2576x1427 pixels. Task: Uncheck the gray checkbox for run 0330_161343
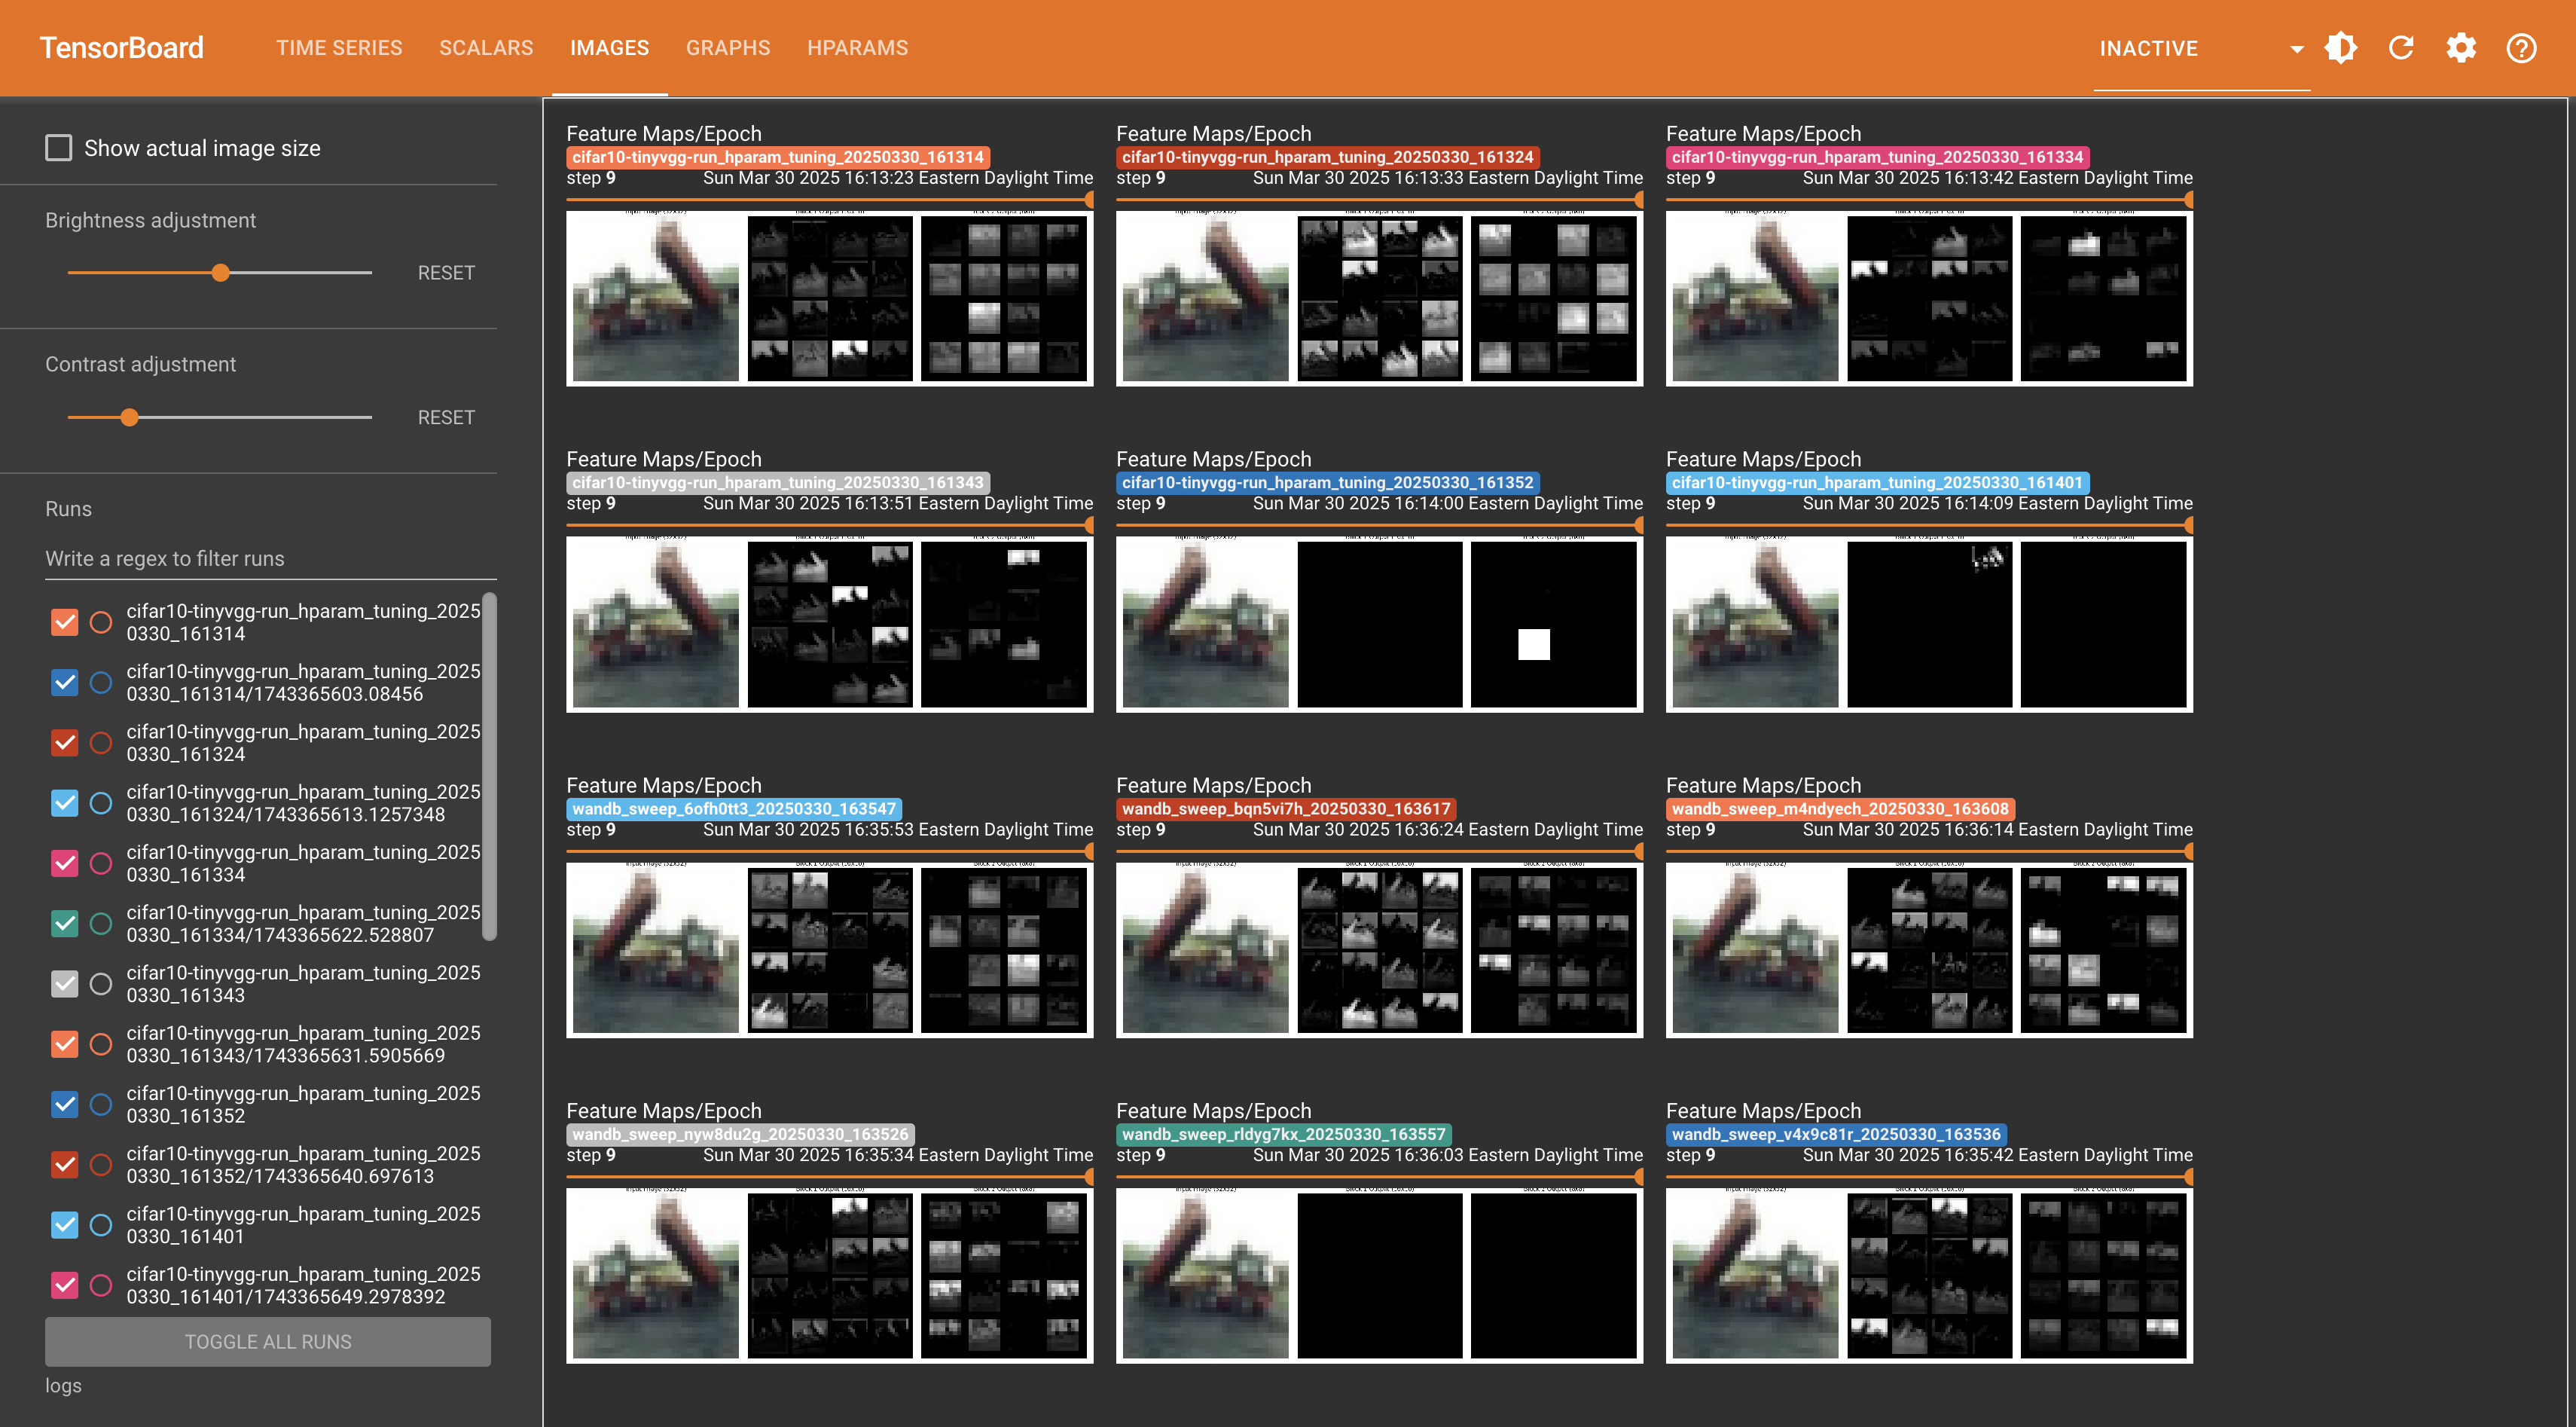click(x=65, y=983)
